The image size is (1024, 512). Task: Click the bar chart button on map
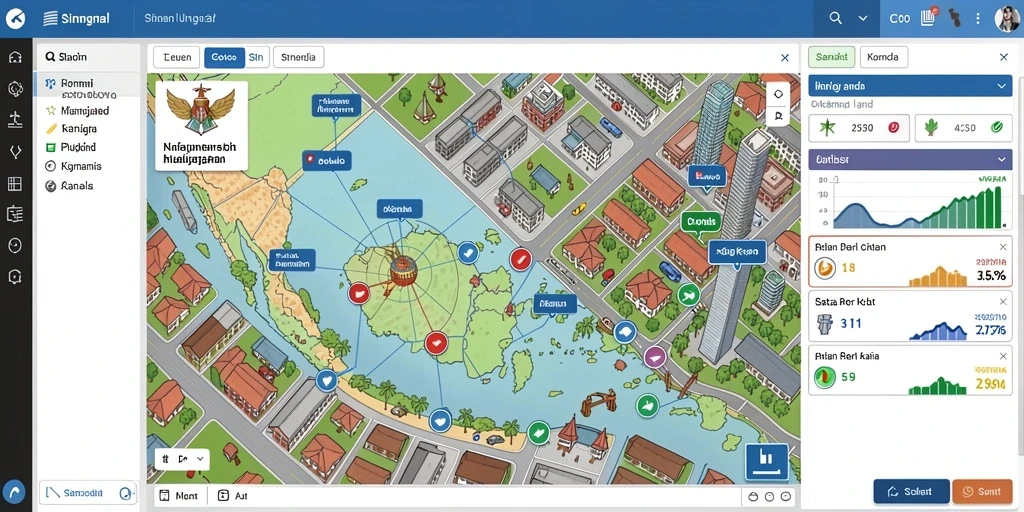tap(767, 462)
